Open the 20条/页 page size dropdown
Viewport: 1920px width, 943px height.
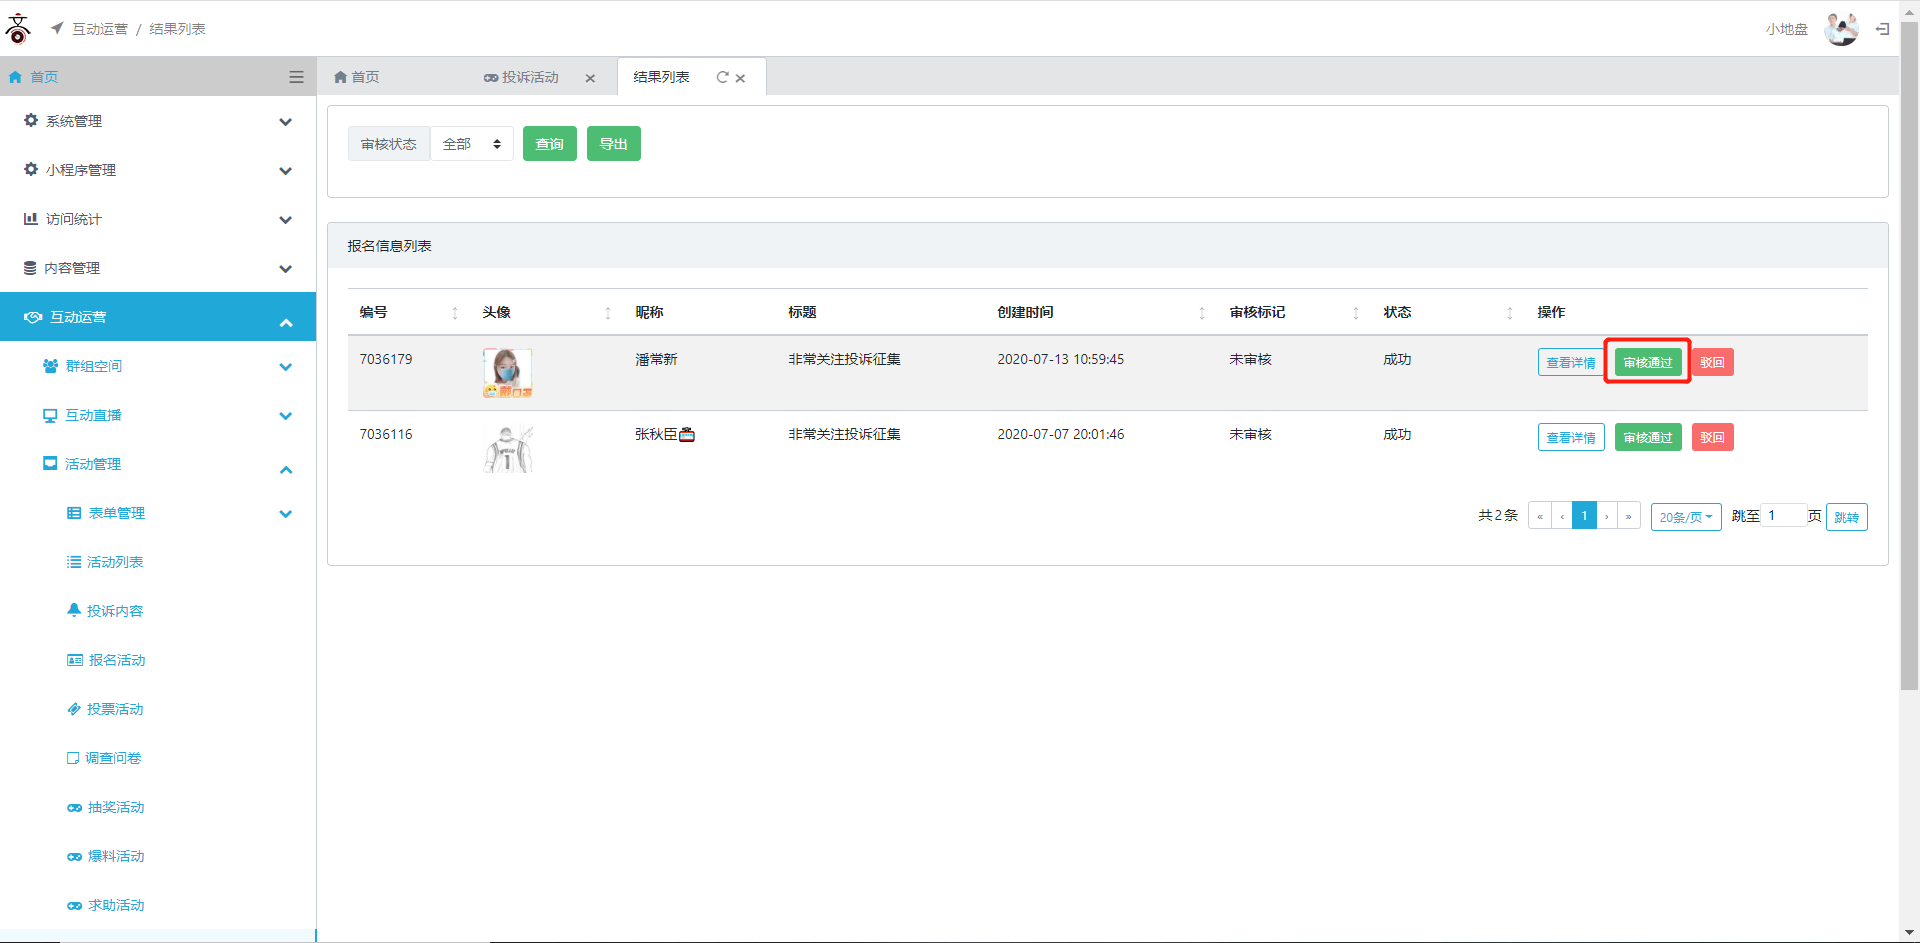[x=1685, y=517]
